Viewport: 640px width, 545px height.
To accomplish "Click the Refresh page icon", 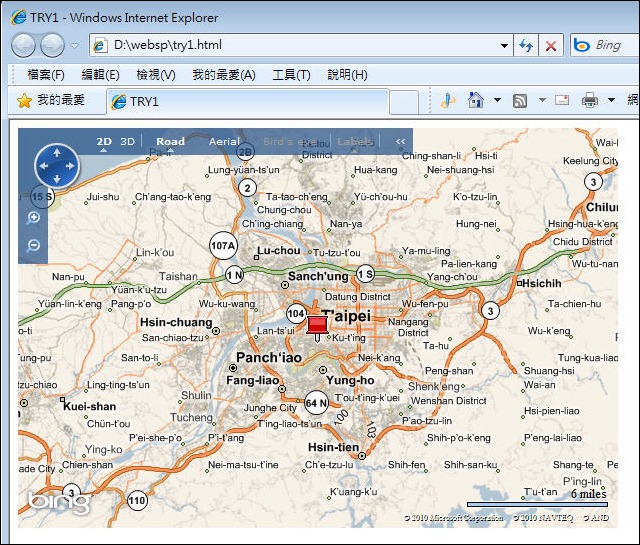I will [526, 45].
